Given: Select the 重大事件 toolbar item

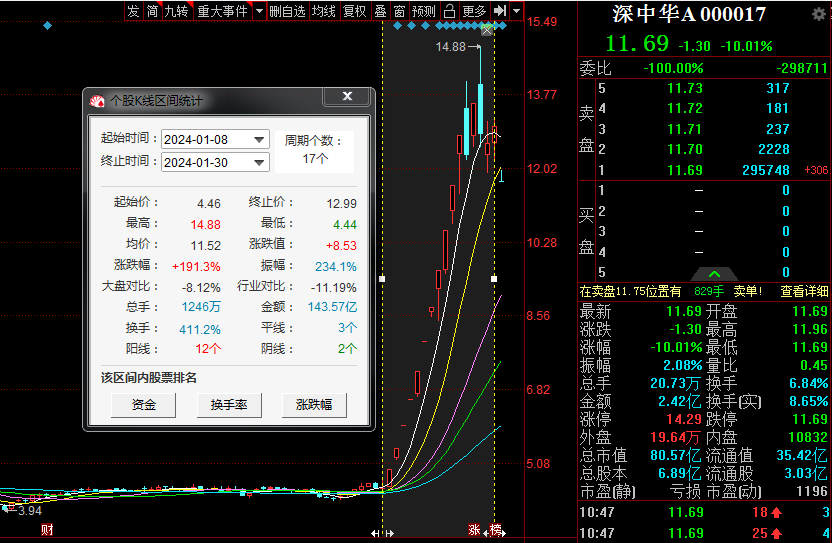Looking at the screenshot, I should coord(222,11).
